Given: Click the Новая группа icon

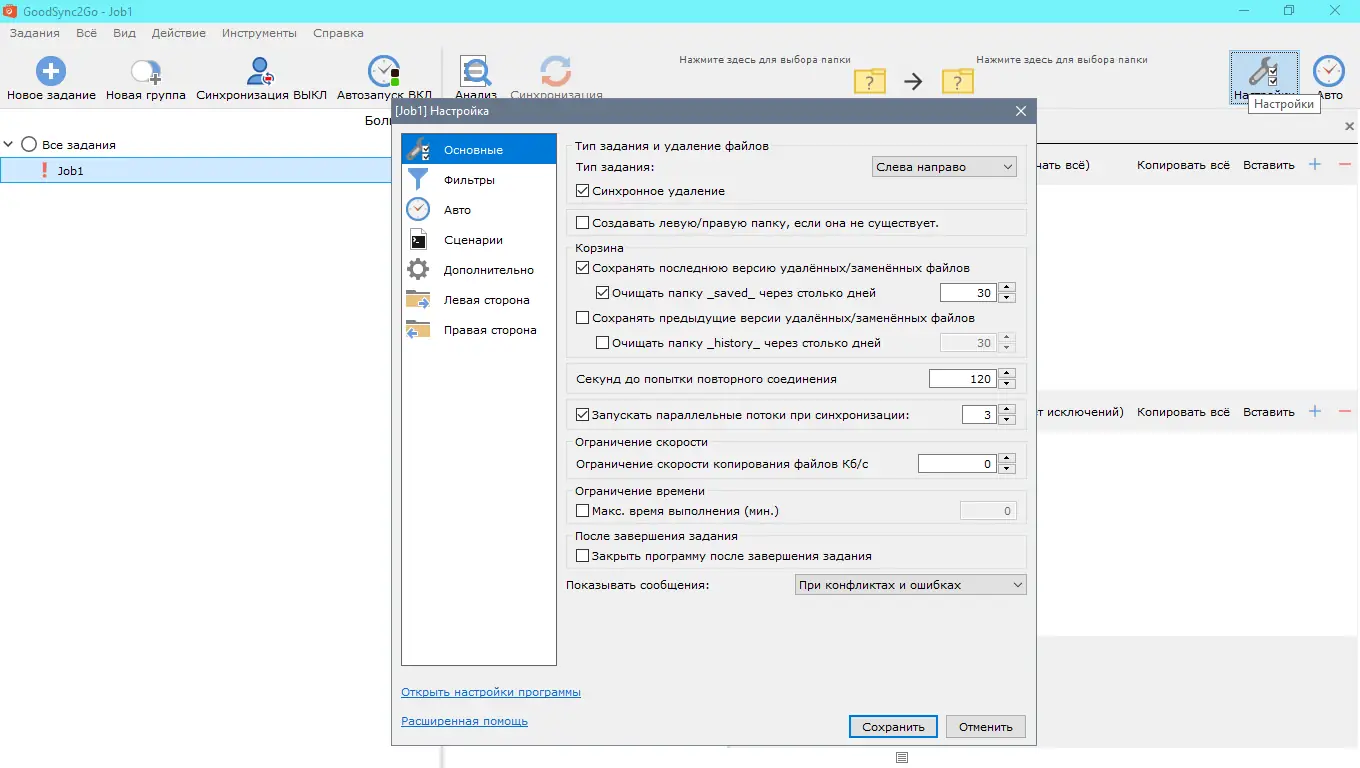Looking at the screenshot, I should click(145, 69).
